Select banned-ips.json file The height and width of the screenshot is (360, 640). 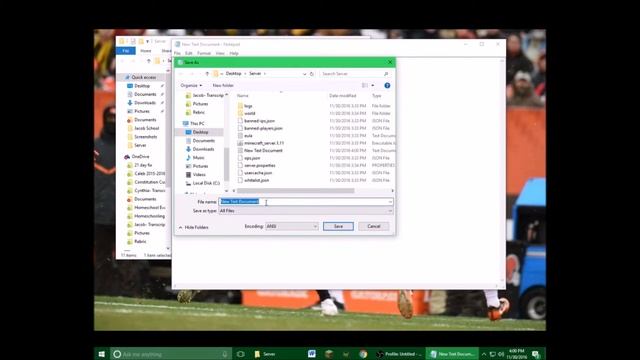[259, 121]
